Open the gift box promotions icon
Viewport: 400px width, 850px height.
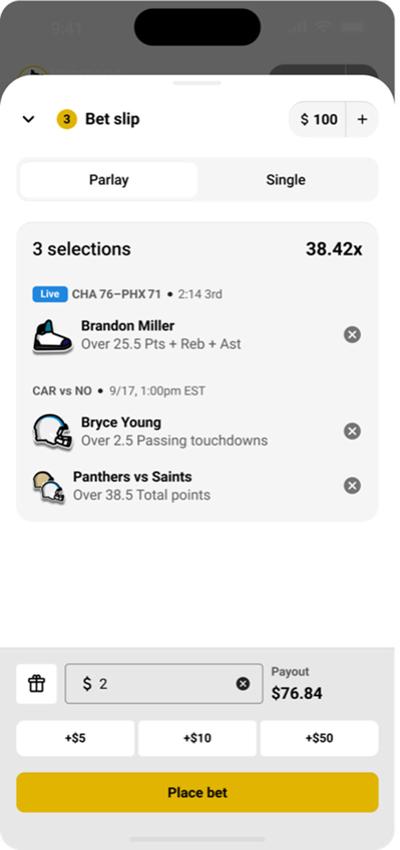coord(36,684)
